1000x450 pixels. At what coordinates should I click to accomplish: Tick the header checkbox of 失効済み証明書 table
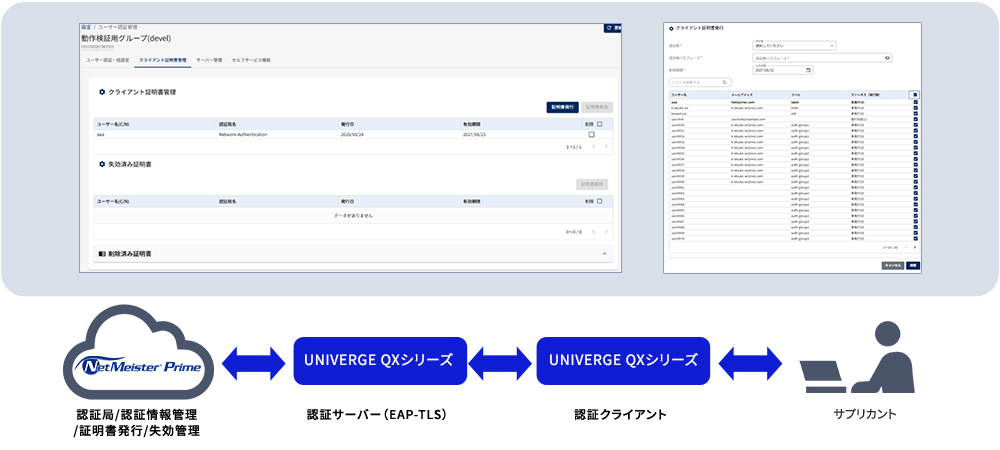click(599, 201)
